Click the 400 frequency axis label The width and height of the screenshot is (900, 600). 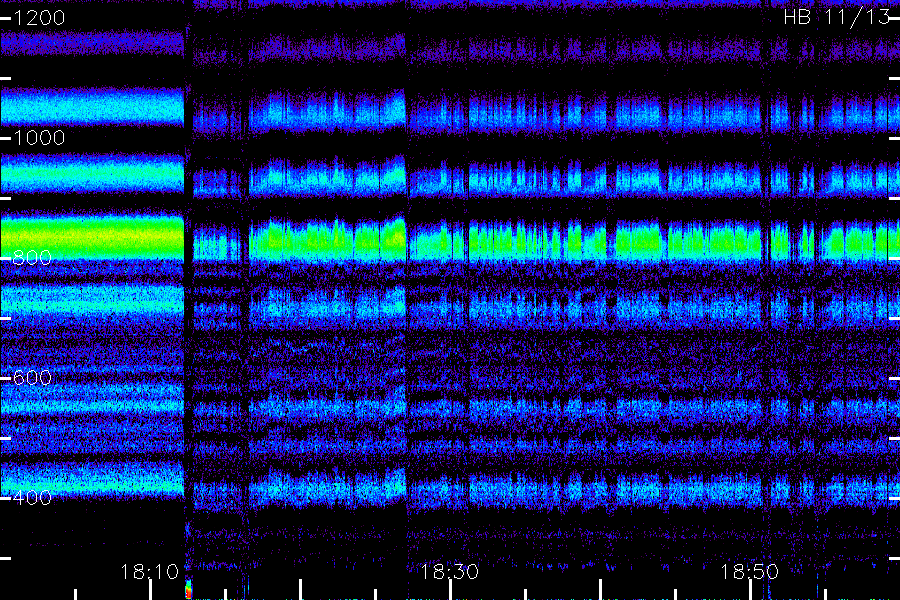(x=32, y=498)
